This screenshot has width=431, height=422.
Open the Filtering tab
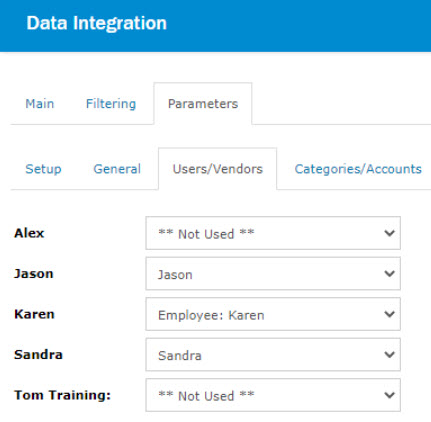111,104
